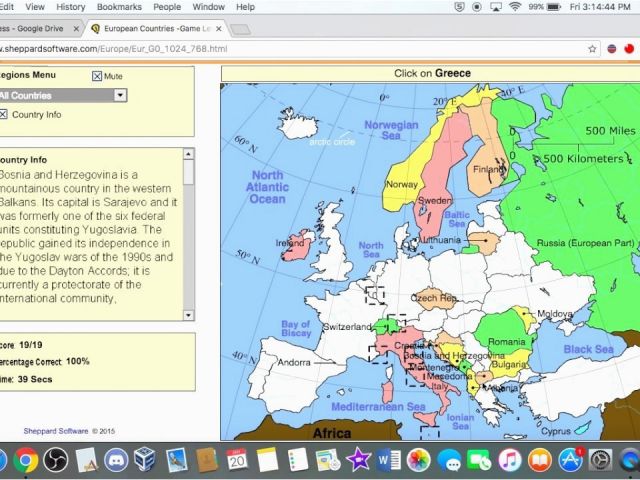
Task: Close the European Countries tab
Action: (219, 29)
